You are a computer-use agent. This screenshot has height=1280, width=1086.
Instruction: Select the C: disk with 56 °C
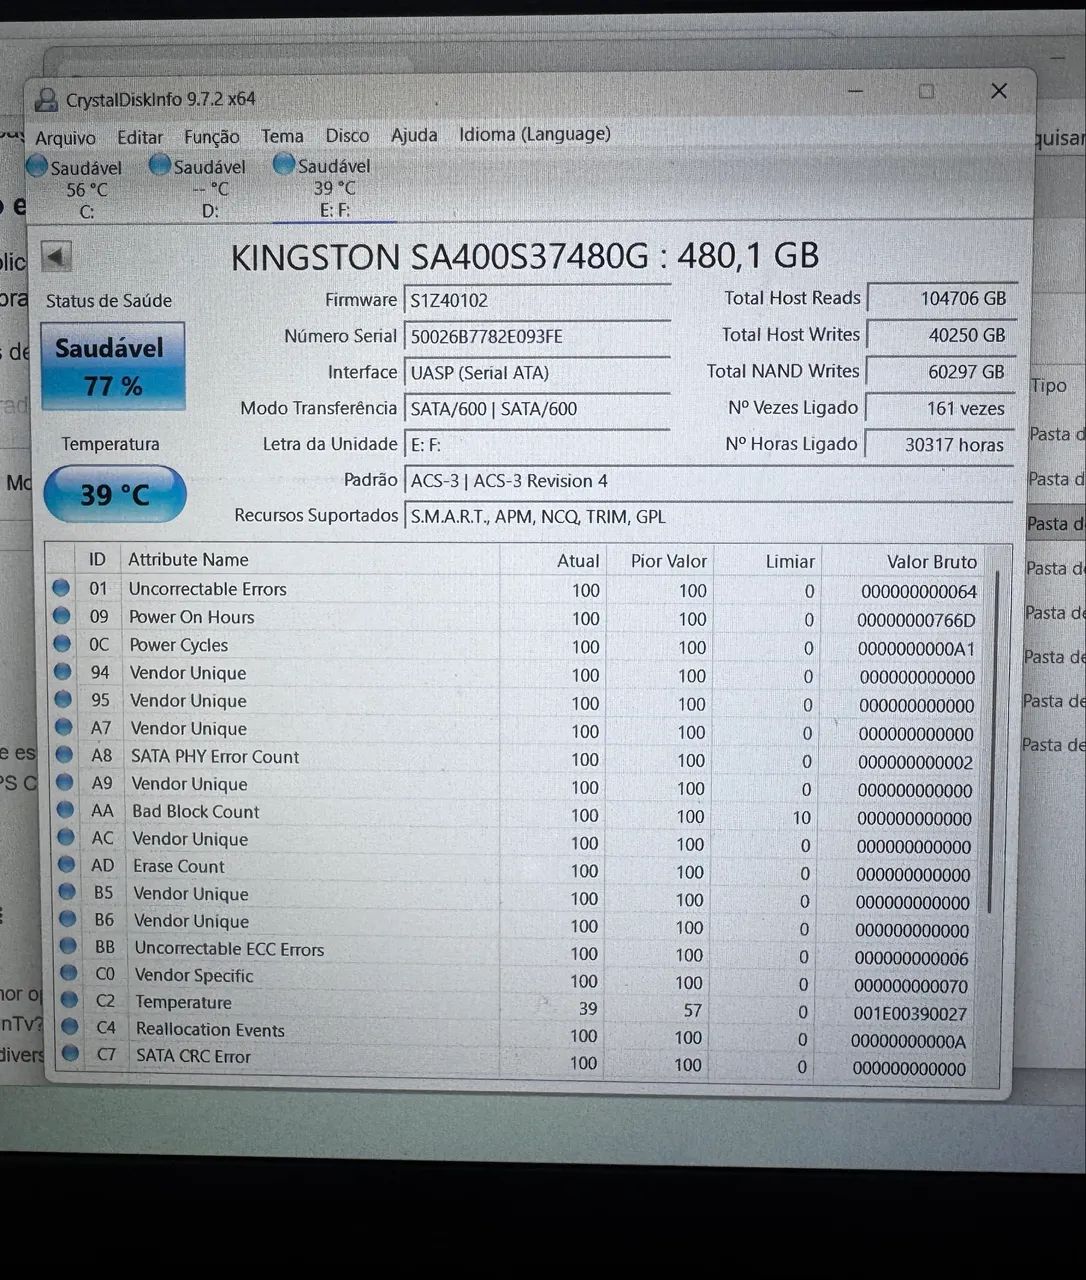coord(76,188)
